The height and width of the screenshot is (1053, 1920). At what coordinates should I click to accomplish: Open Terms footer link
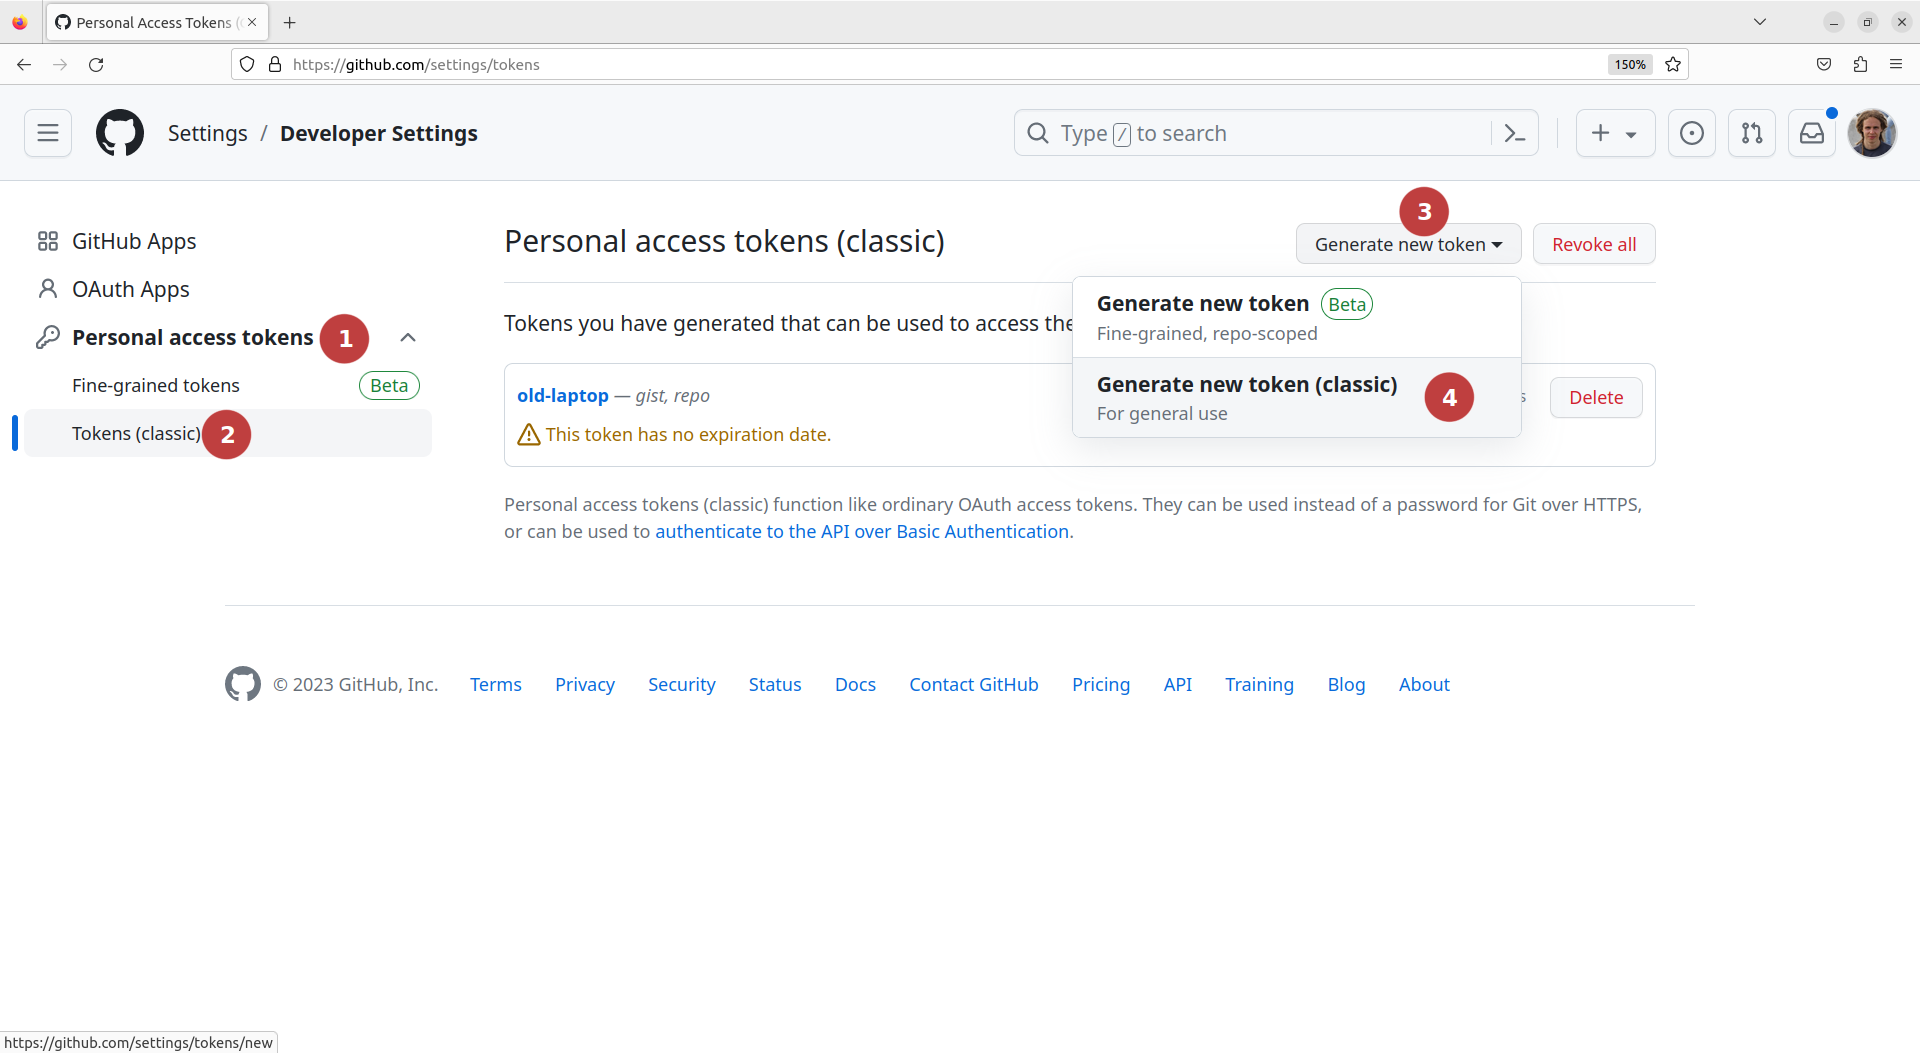point(496,684)
